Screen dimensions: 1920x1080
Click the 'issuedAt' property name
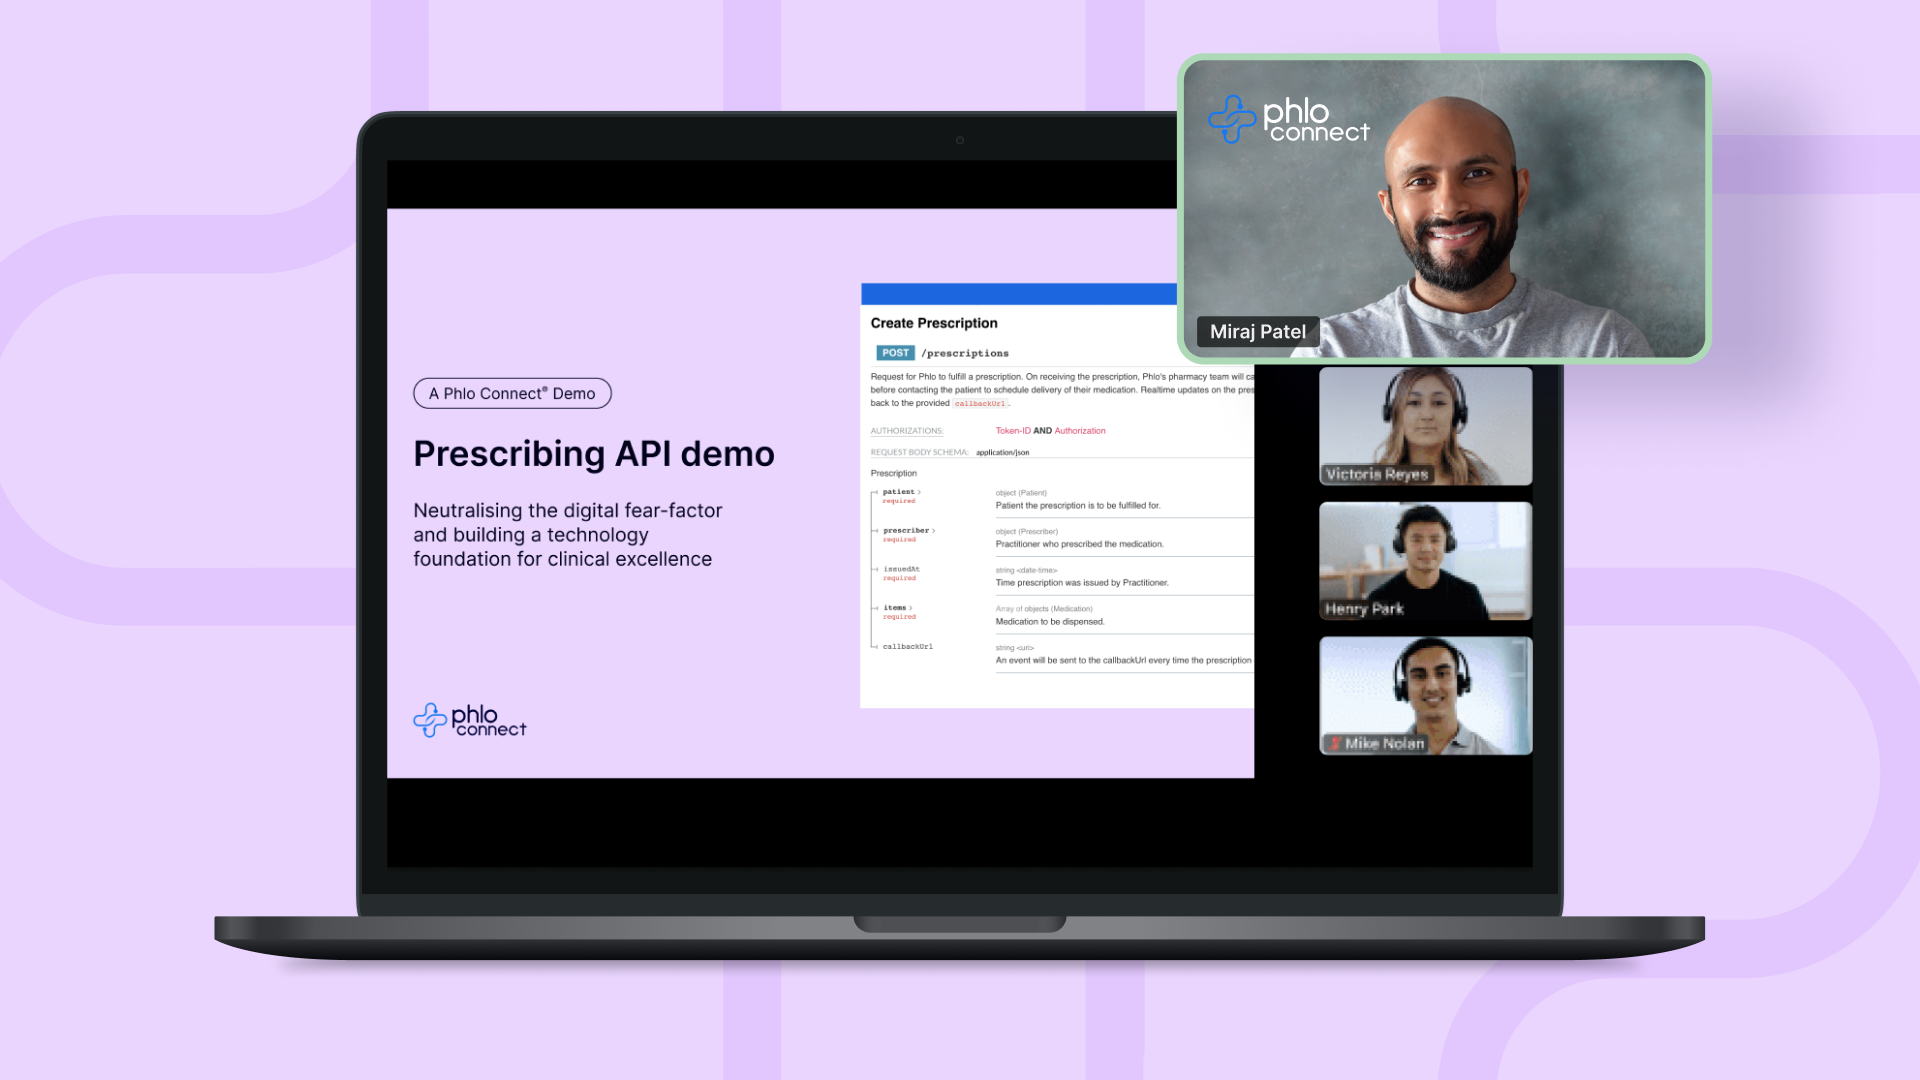click(x=901, y=569)
